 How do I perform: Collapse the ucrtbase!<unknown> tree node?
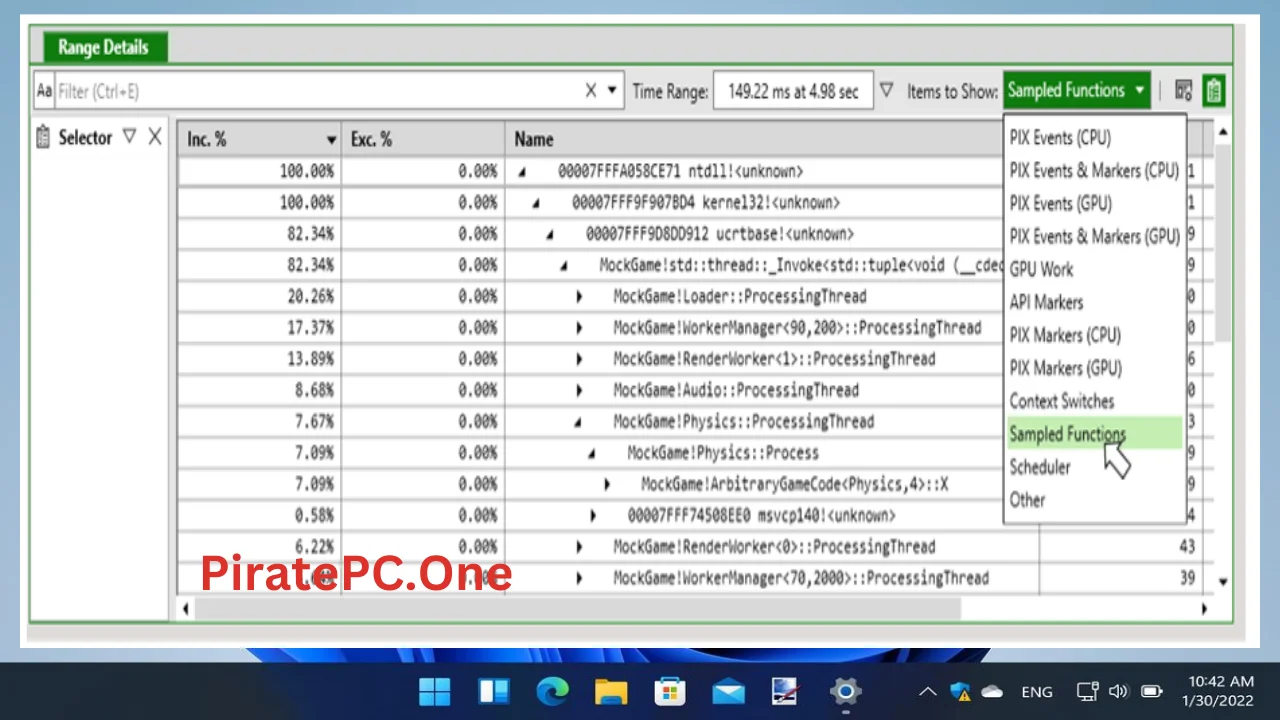coord(550,235)
